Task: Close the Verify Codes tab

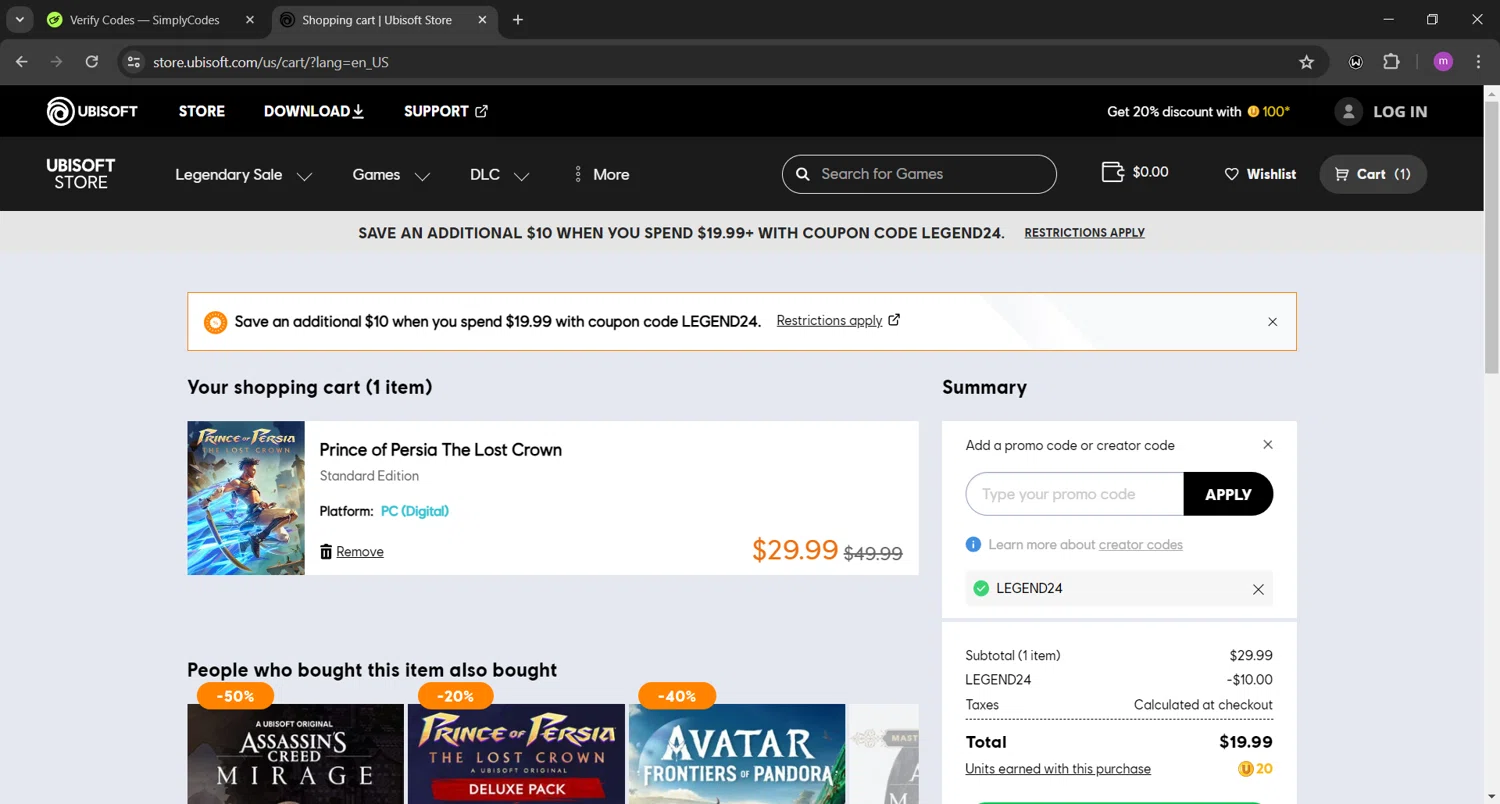Action: point(249,20)
